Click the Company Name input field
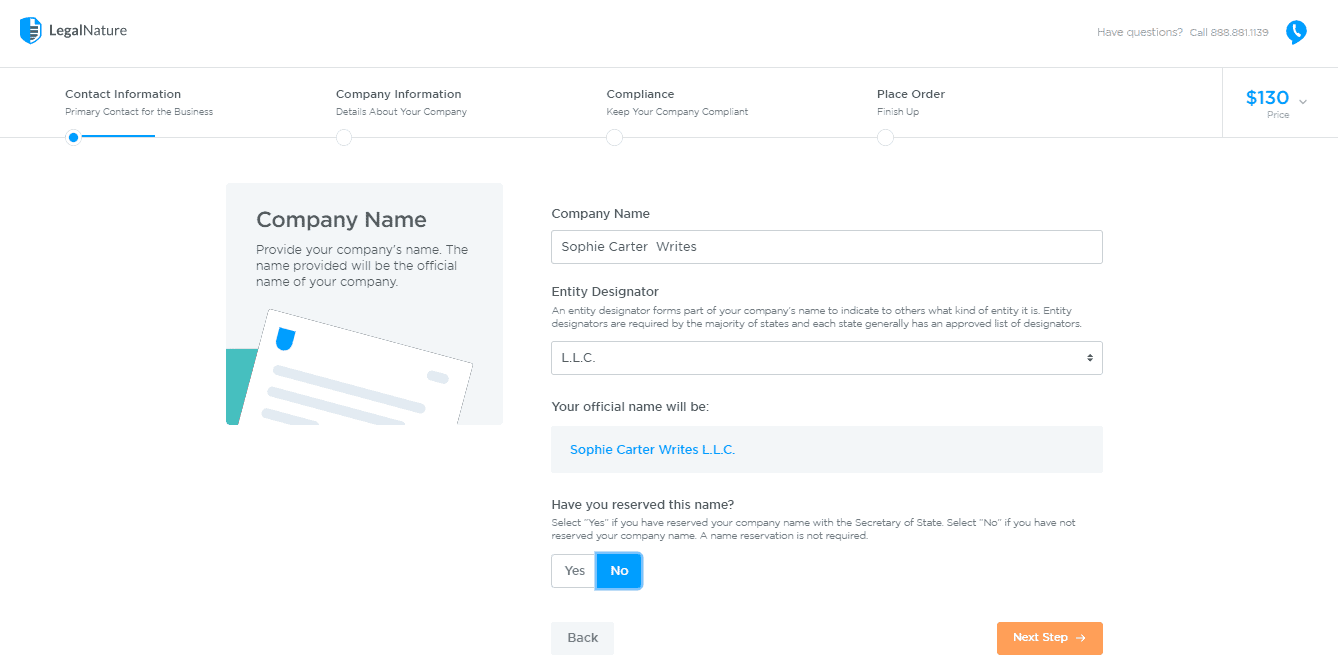 tap(827, 247)
